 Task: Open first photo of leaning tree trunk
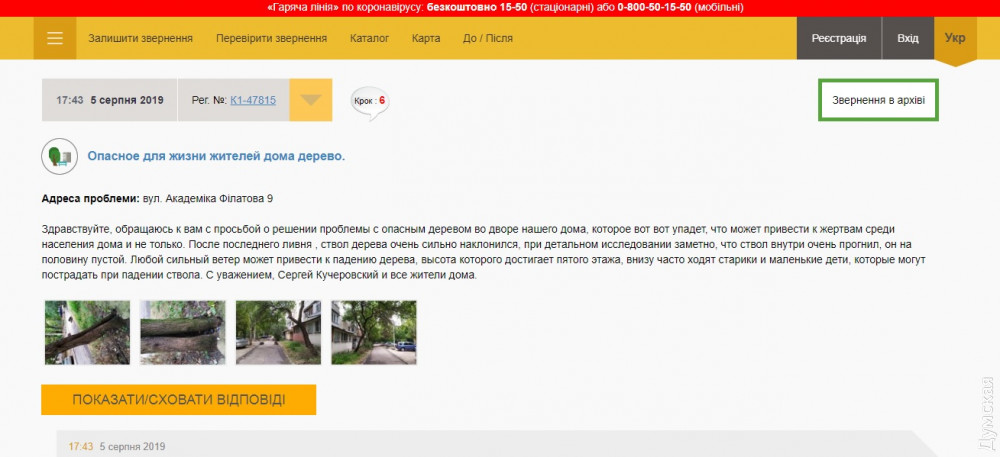tap(87, 332)
